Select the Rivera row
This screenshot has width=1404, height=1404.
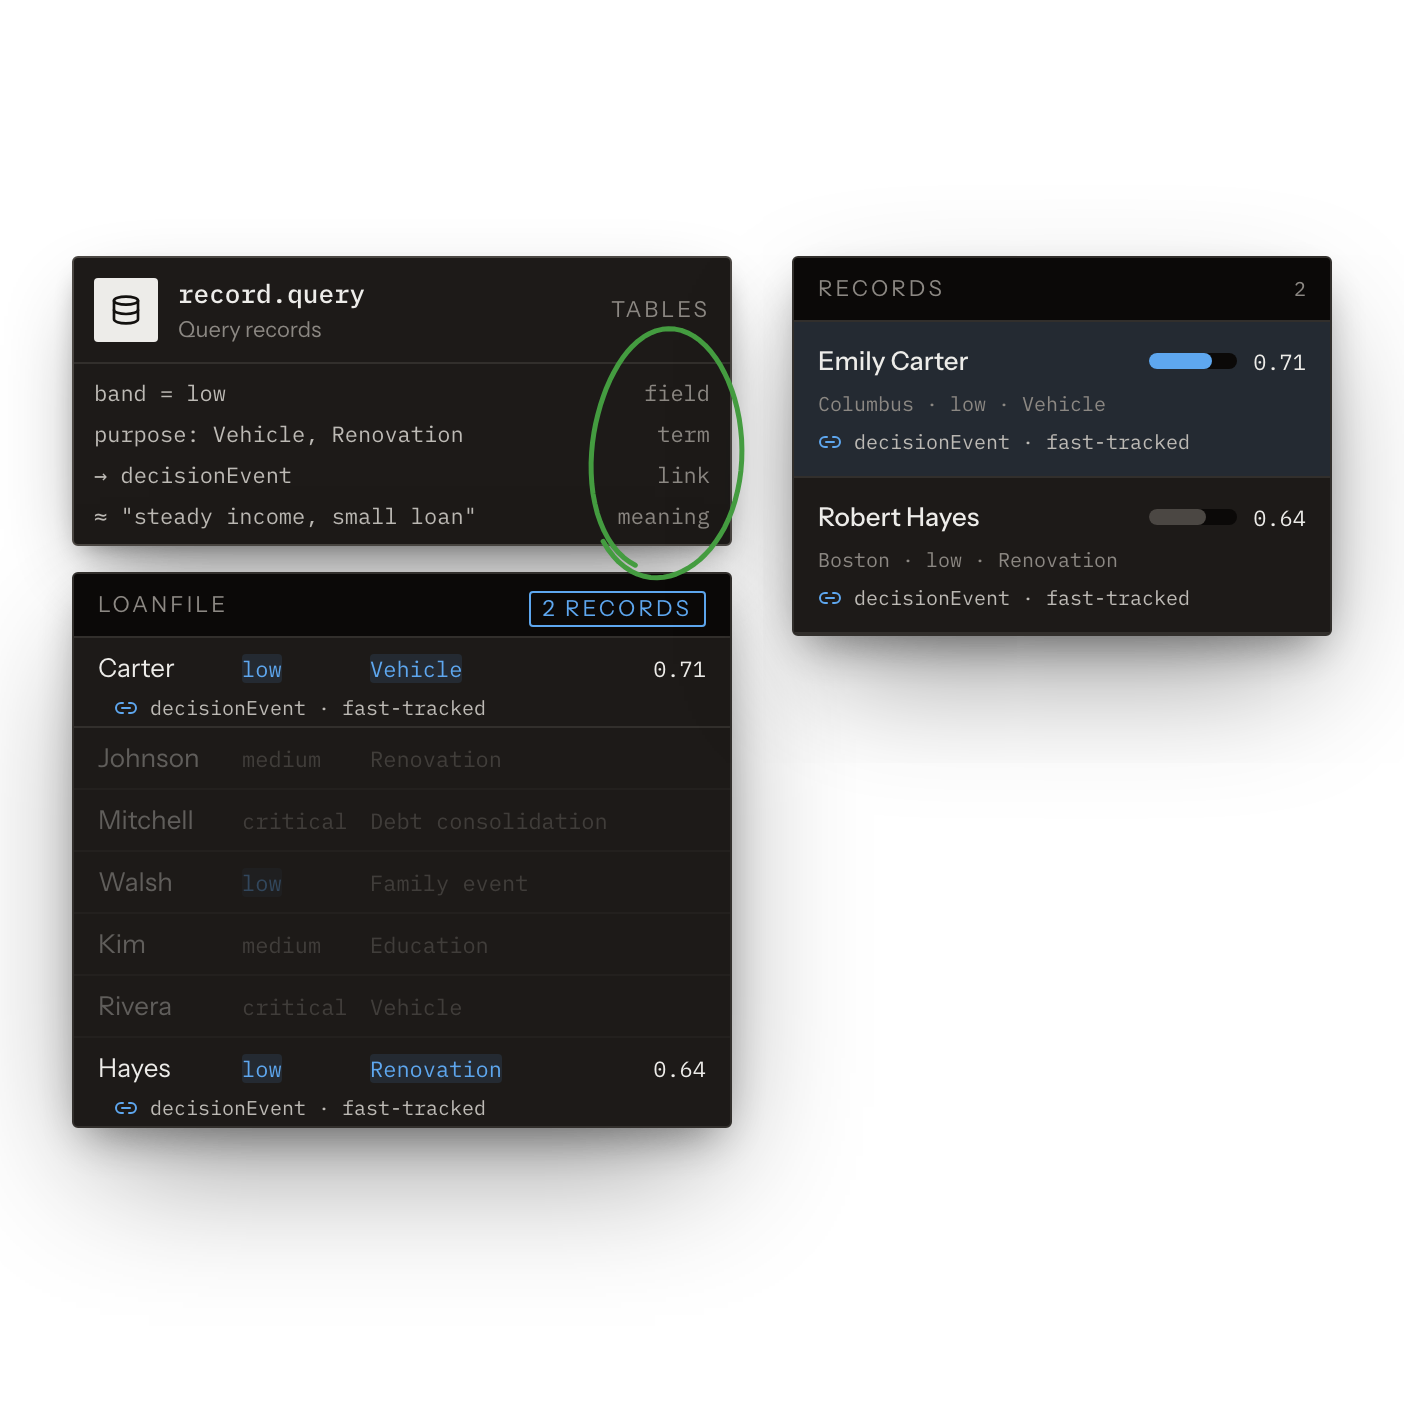[402, 1007]
